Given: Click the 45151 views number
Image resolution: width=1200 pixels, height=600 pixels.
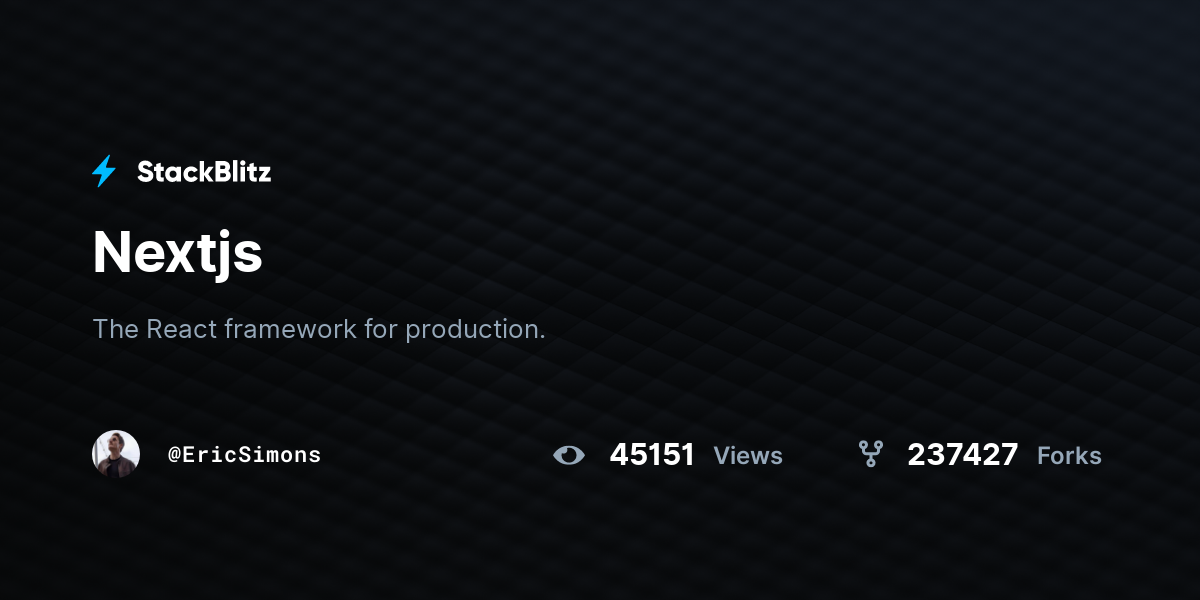Looking at the screenshot, I should click(x=652, y=455).
